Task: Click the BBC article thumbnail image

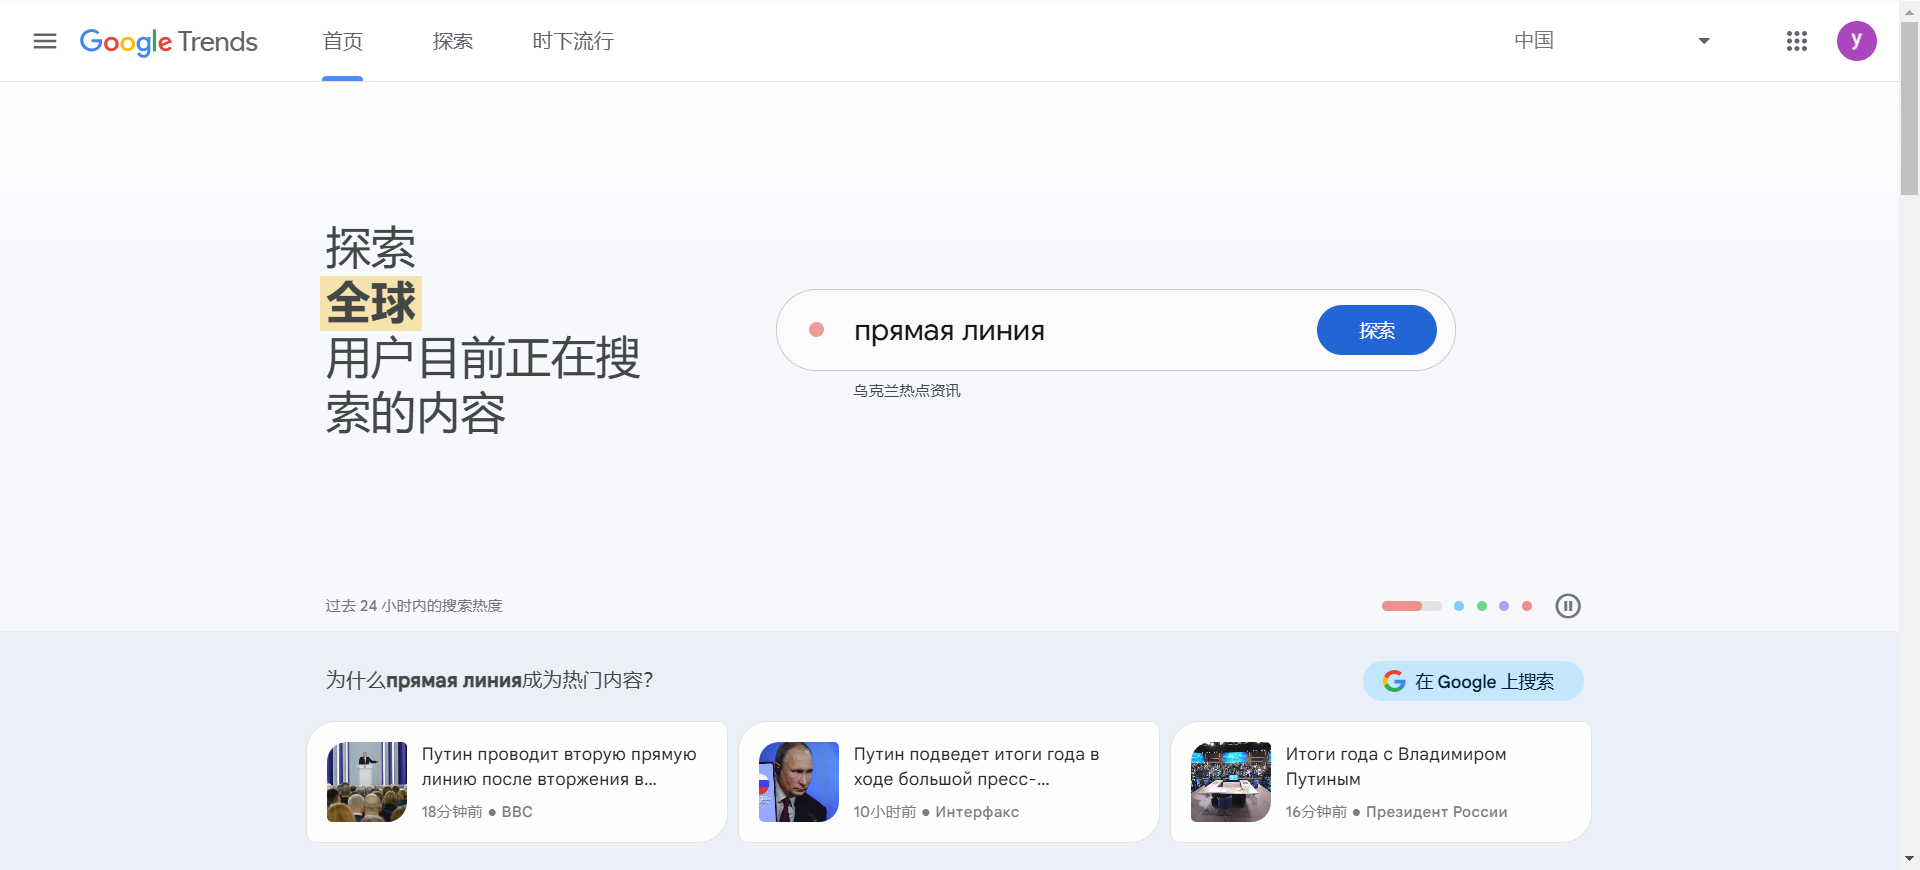Action: coord(367,782)
